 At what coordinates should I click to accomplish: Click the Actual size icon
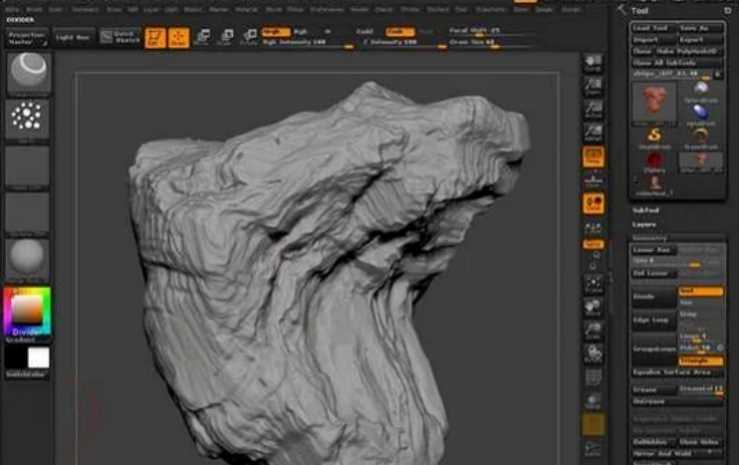coord(593,109)
